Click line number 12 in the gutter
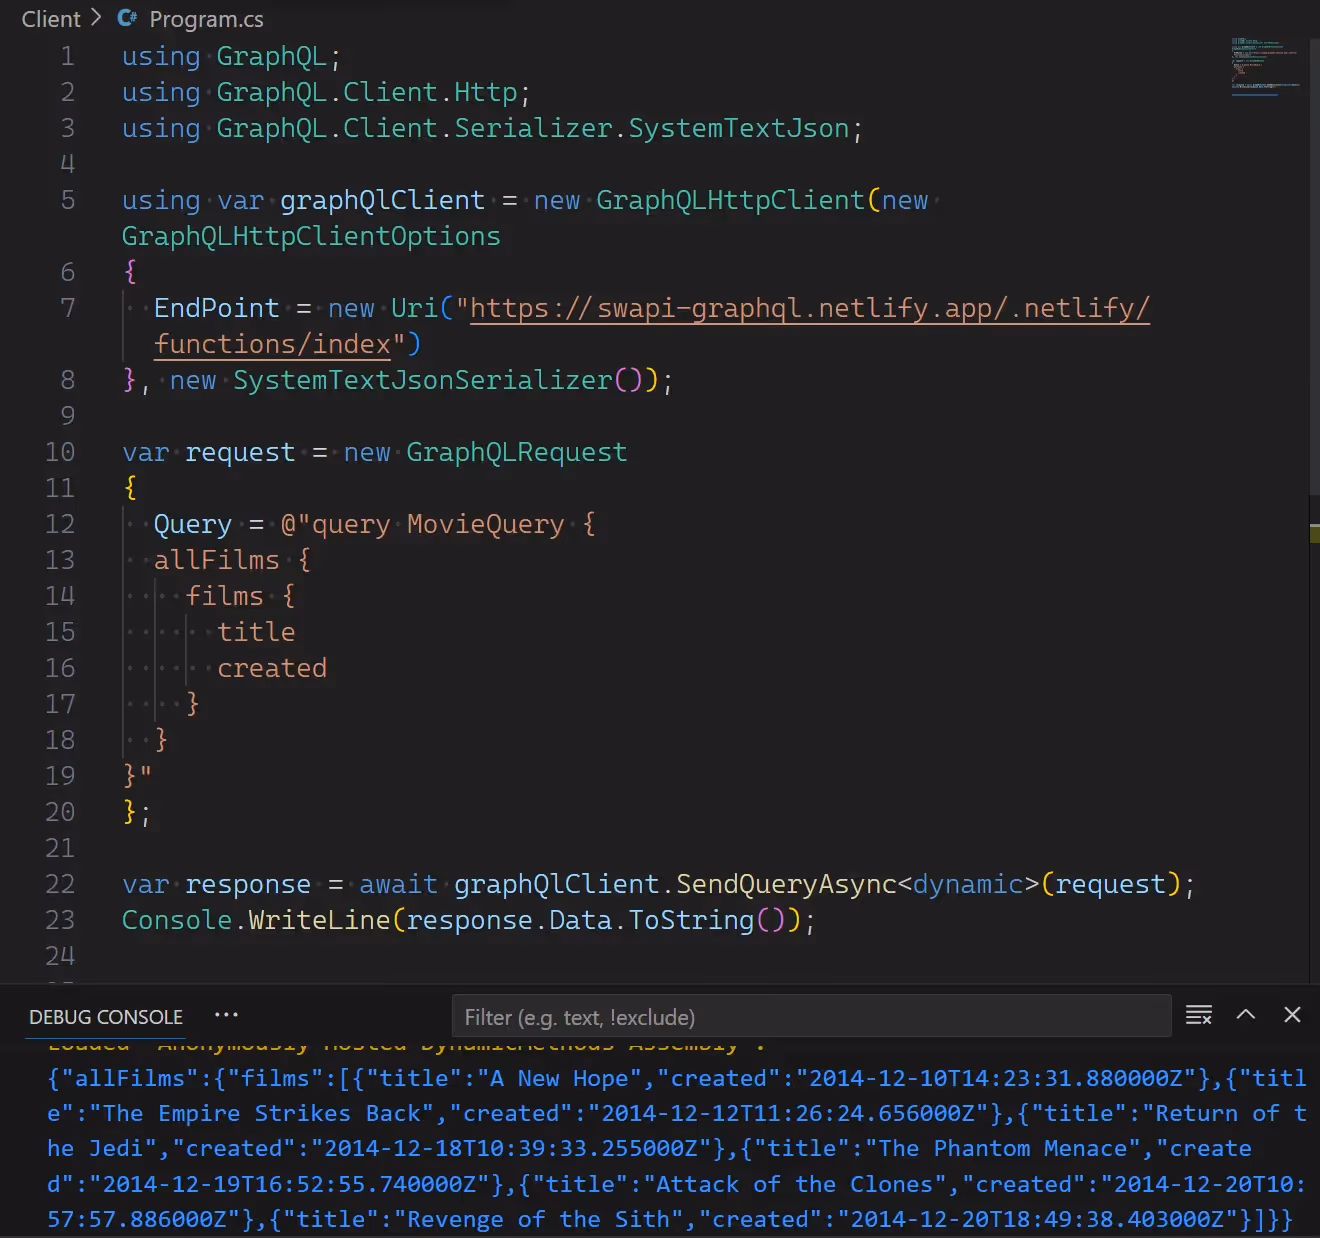1320x1238 pixels. click(60, 523)
